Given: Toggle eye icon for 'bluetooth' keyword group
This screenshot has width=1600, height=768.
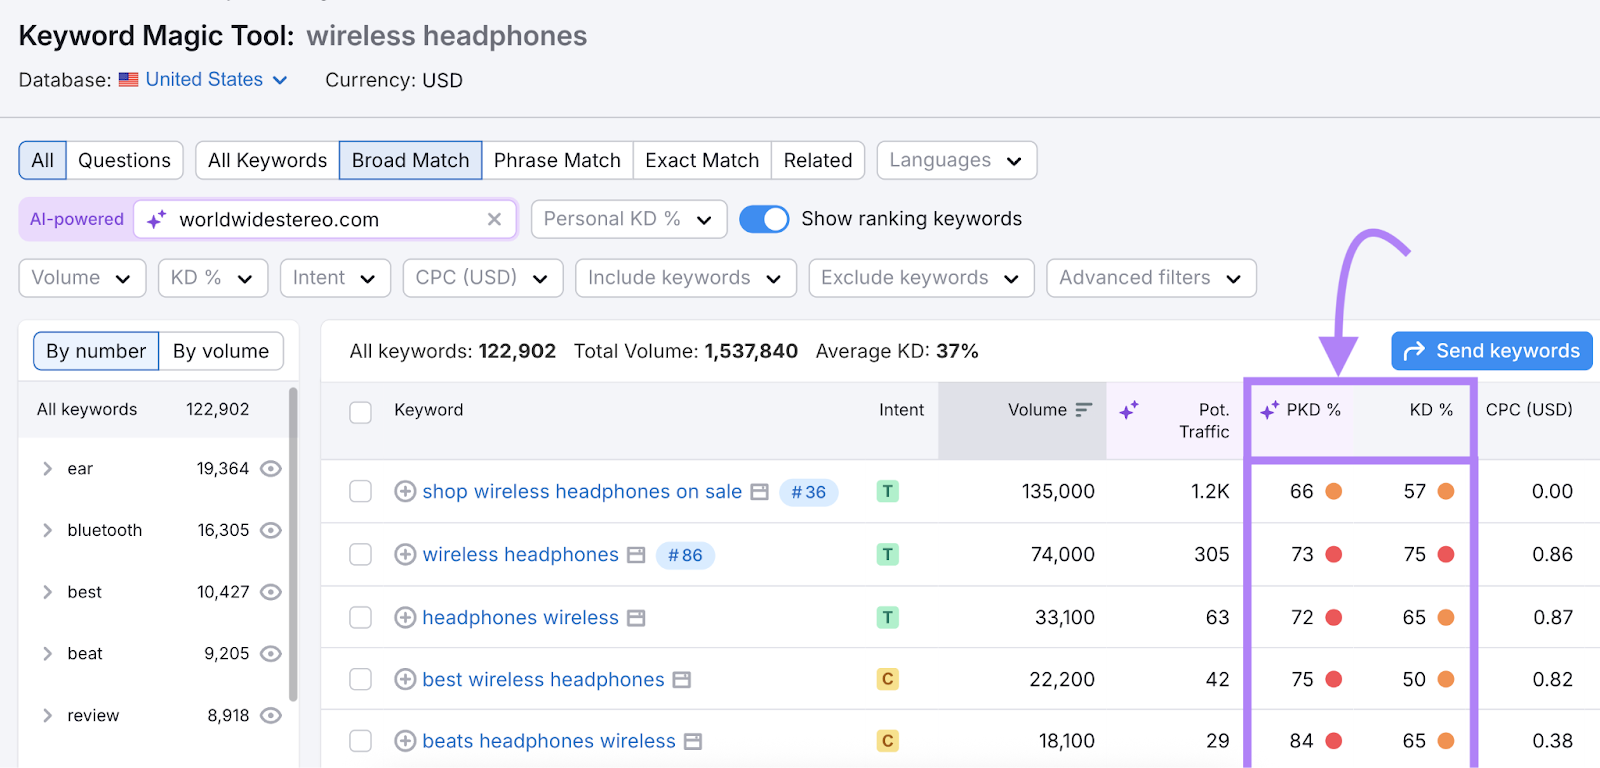Looking at the screenshot, I should 271,531.
